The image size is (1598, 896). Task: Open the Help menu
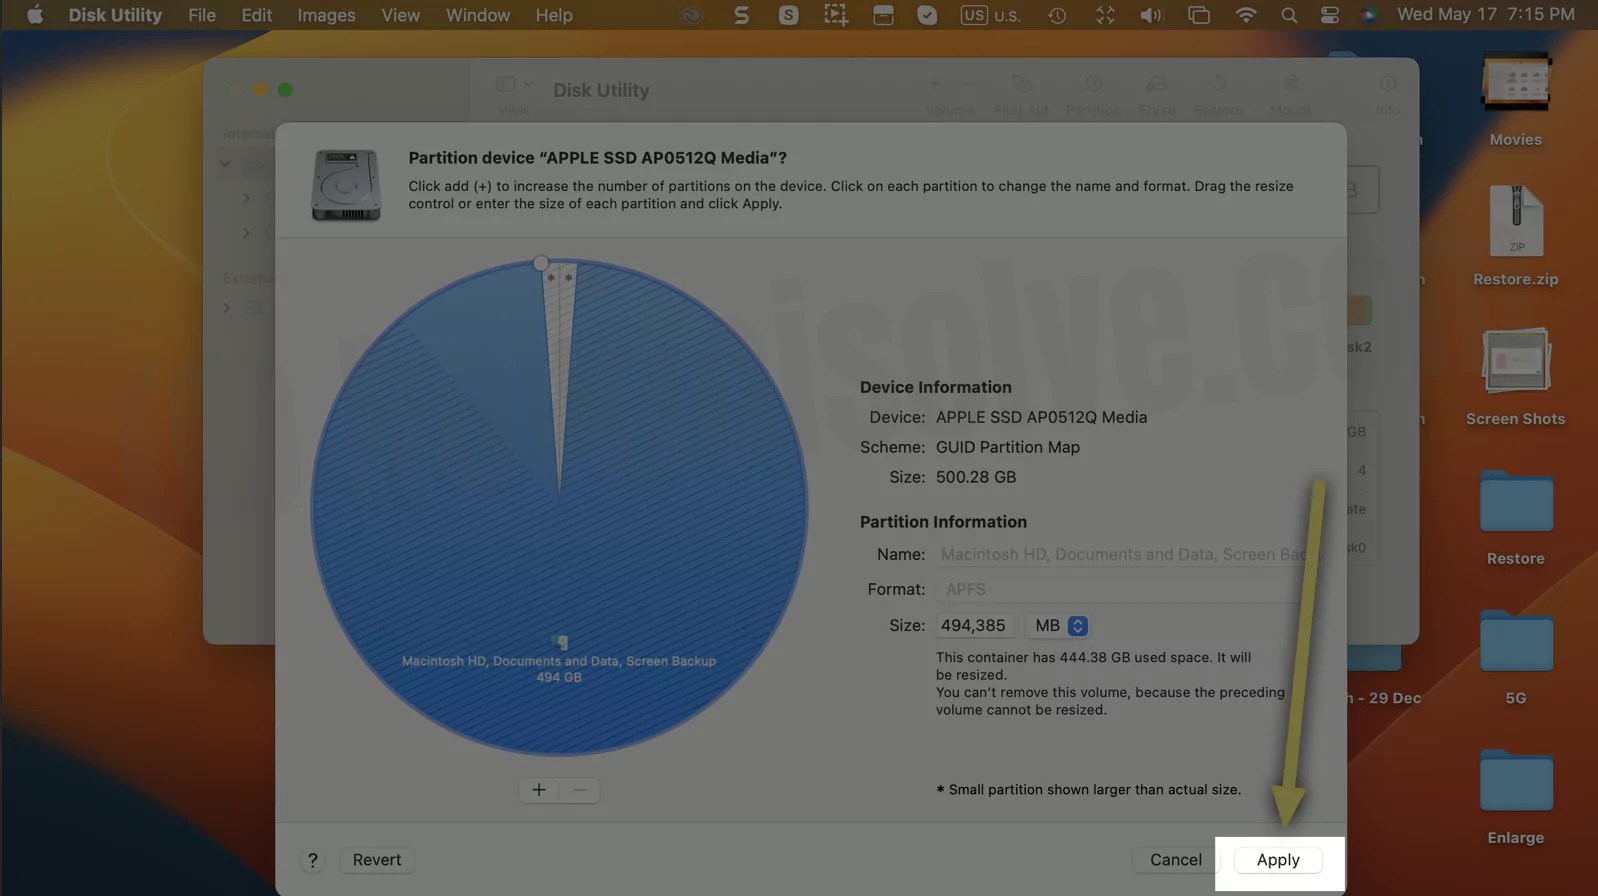pos(554,15)
